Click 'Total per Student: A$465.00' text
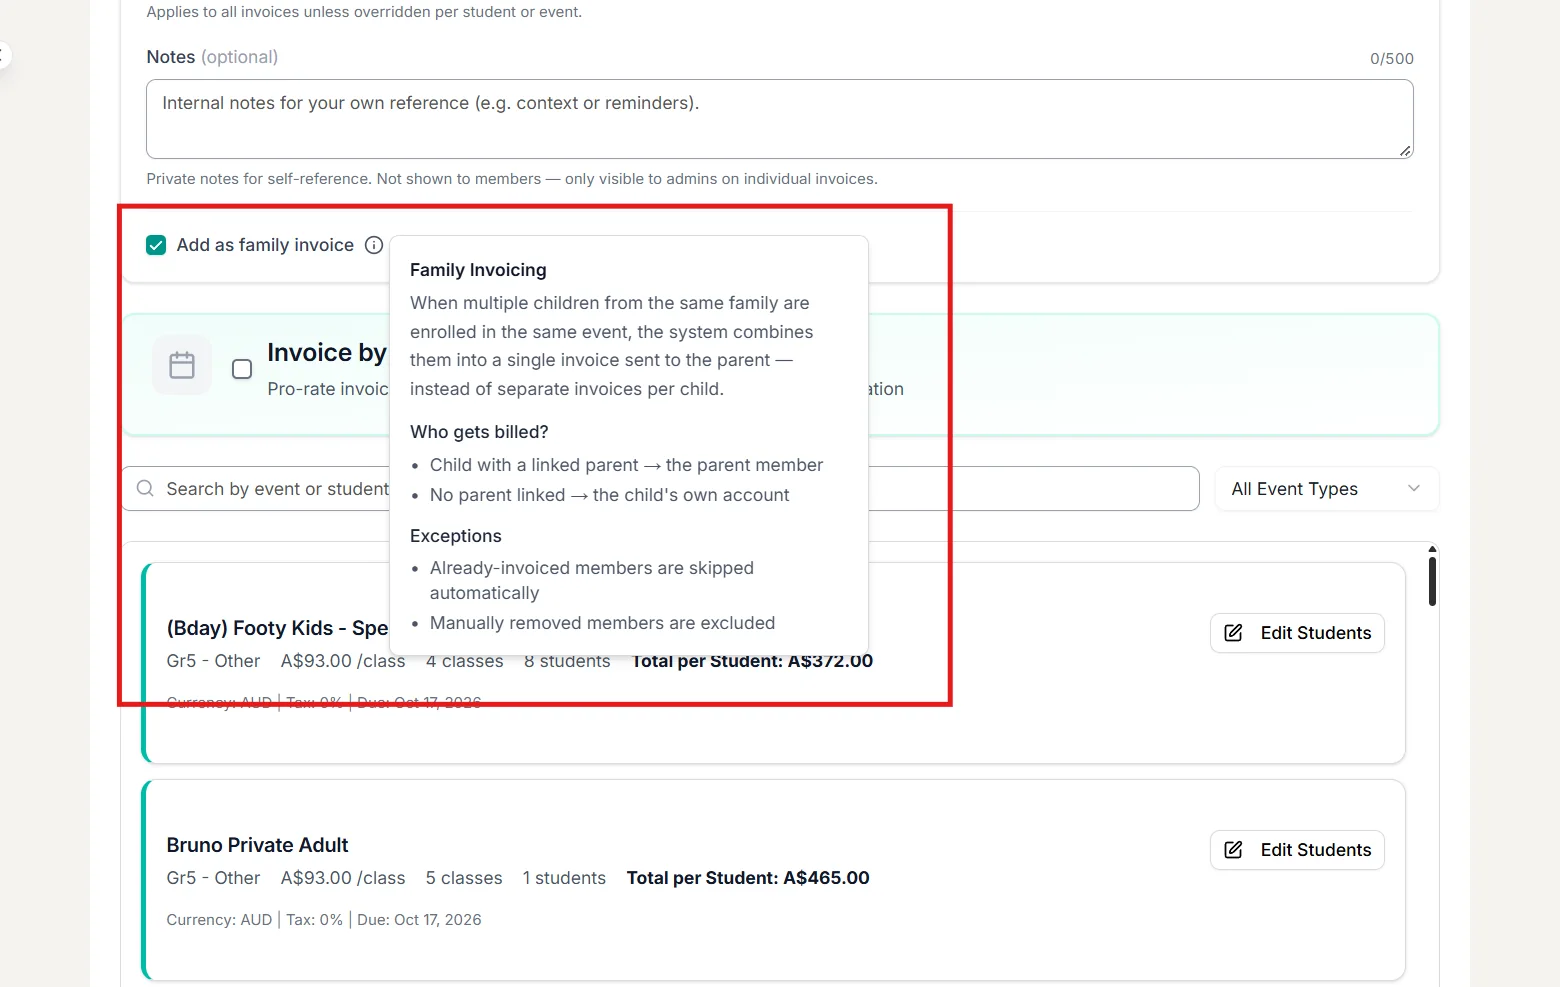This screenshot has width=1560, height=987. 748,878
